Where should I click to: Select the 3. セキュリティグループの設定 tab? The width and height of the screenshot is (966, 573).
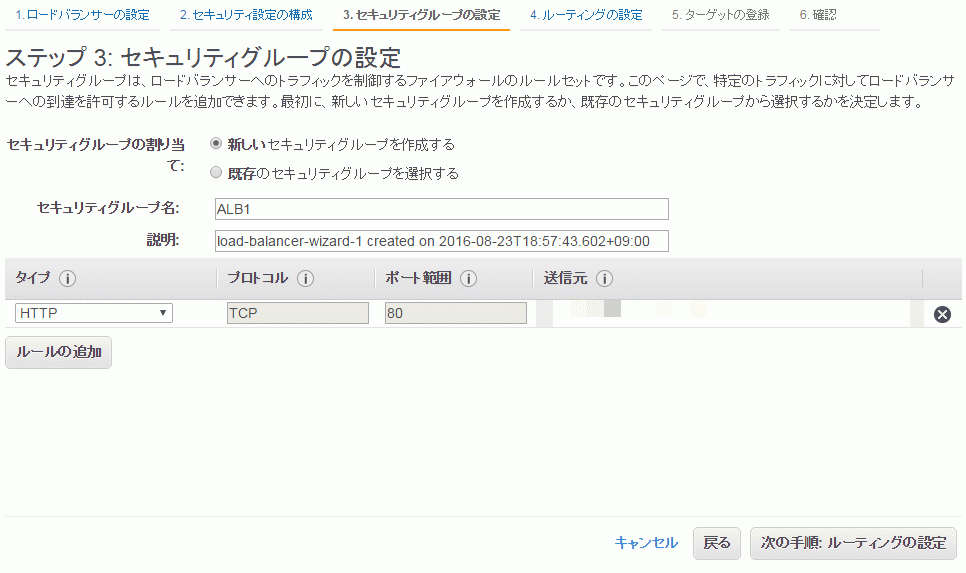click(x=421, y=15)
